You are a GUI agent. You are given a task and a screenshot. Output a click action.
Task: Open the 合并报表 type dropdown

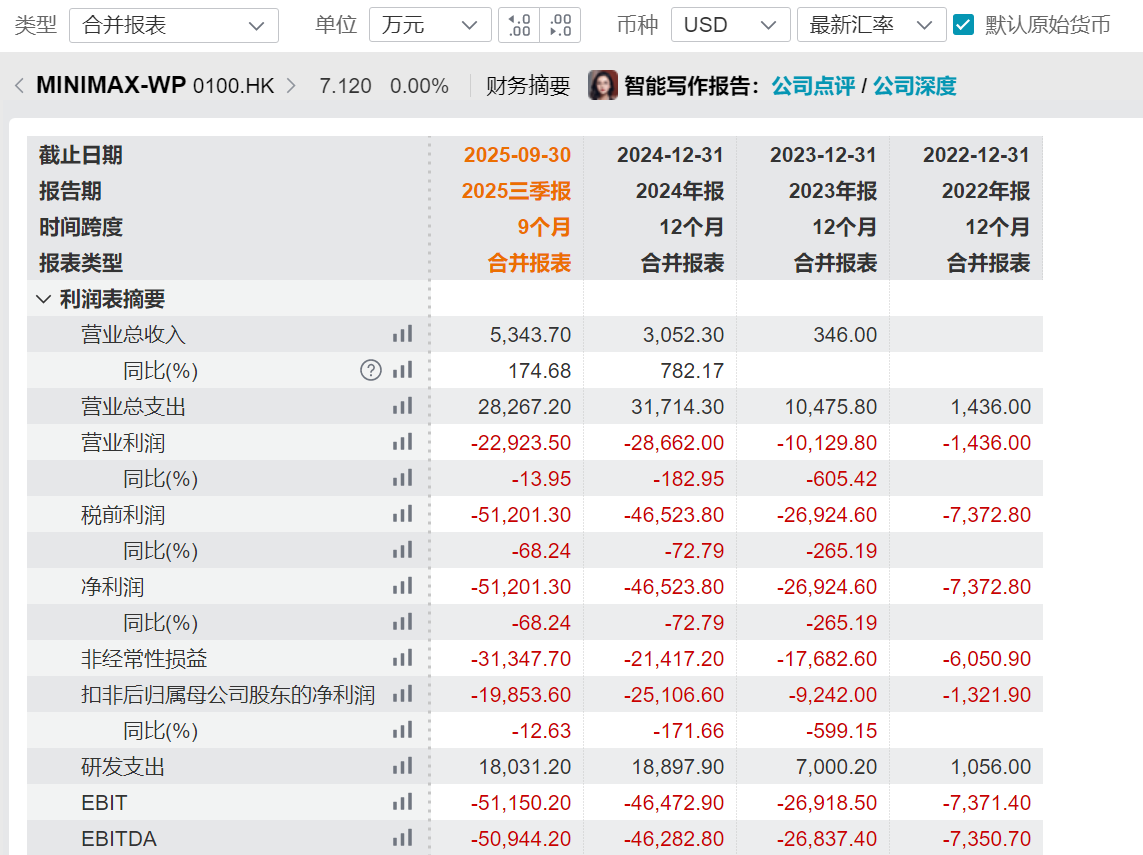click(174, 25)
